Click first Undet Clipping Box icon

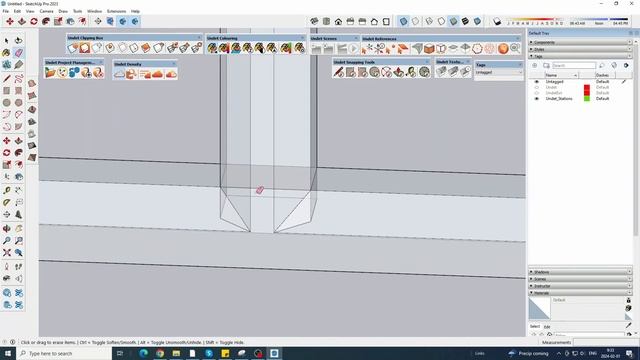click(x=73, y=48)
